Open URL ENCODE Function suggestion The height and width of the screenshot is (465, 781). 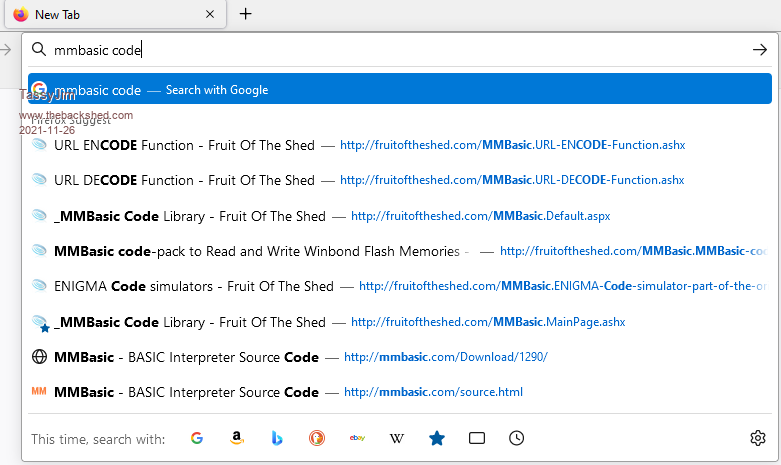[x=184, y=145]
